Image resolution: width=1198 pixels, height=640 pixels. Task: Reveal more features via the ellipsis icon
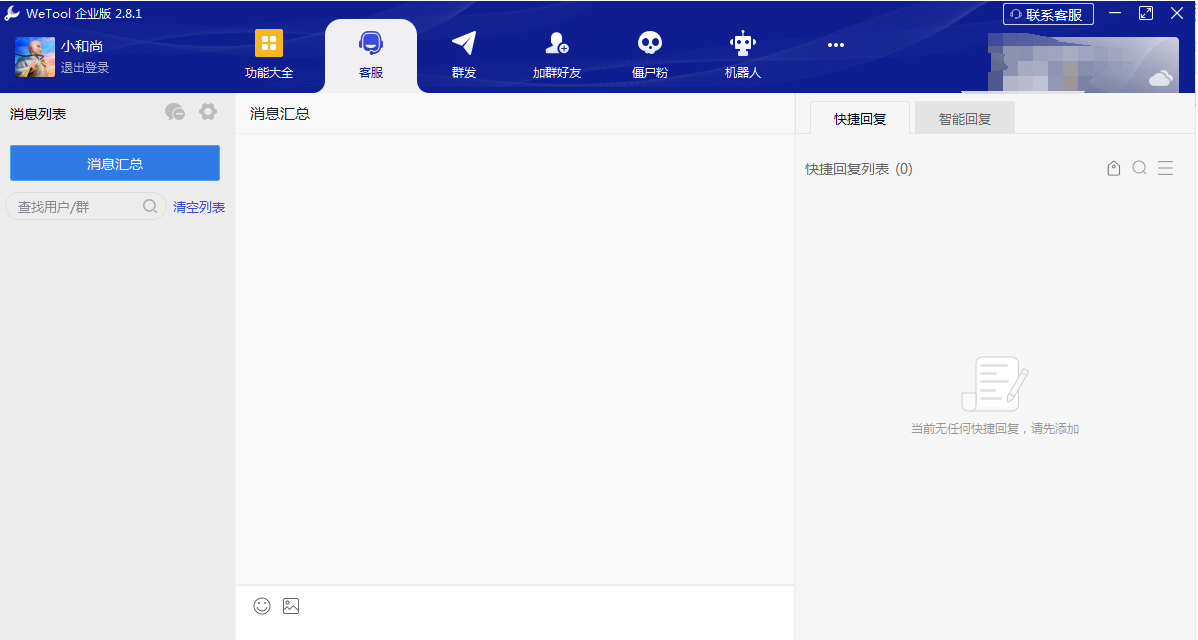tap(835, 44)
